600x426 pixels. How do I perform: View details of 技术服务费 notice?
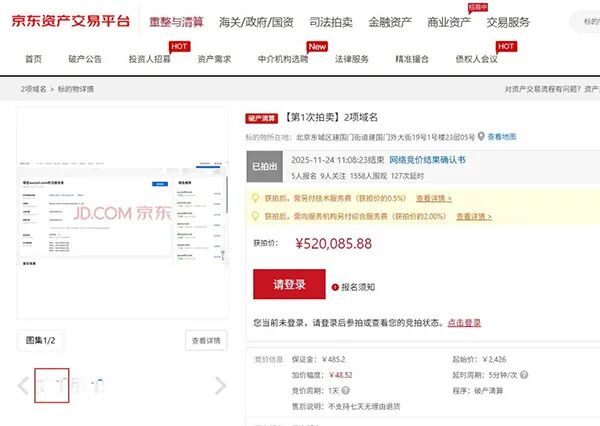pos(434,198)
